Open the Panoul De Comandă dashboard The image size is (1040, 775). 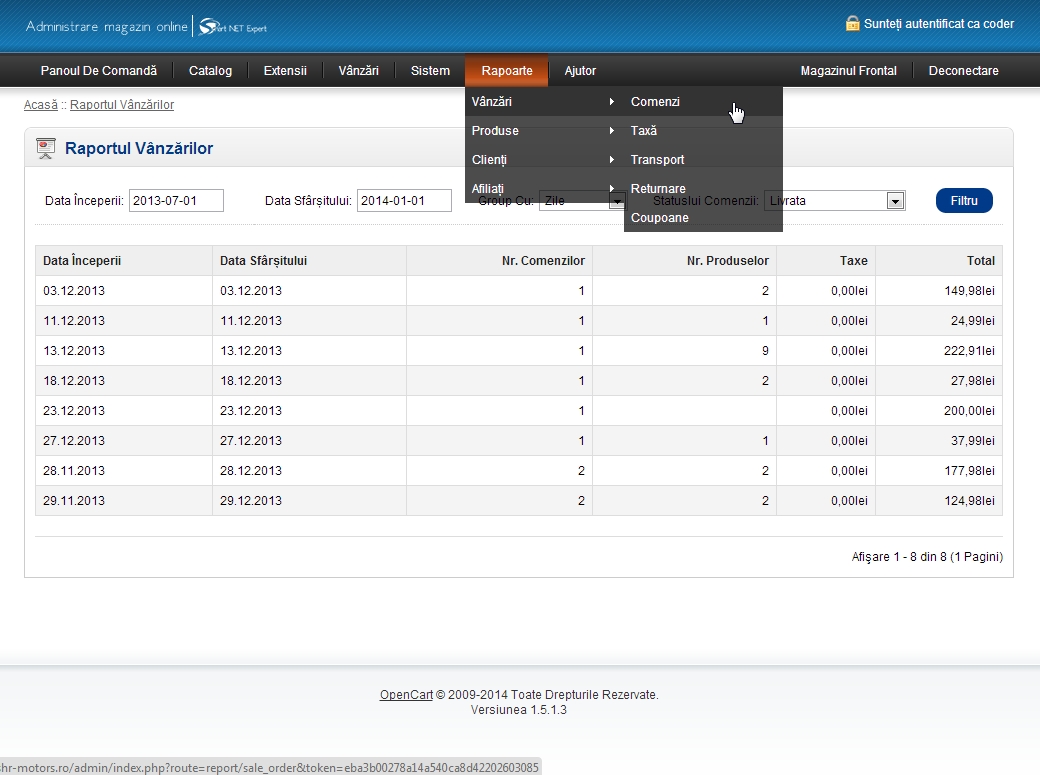pyautogui.click(x=99, y=71)
